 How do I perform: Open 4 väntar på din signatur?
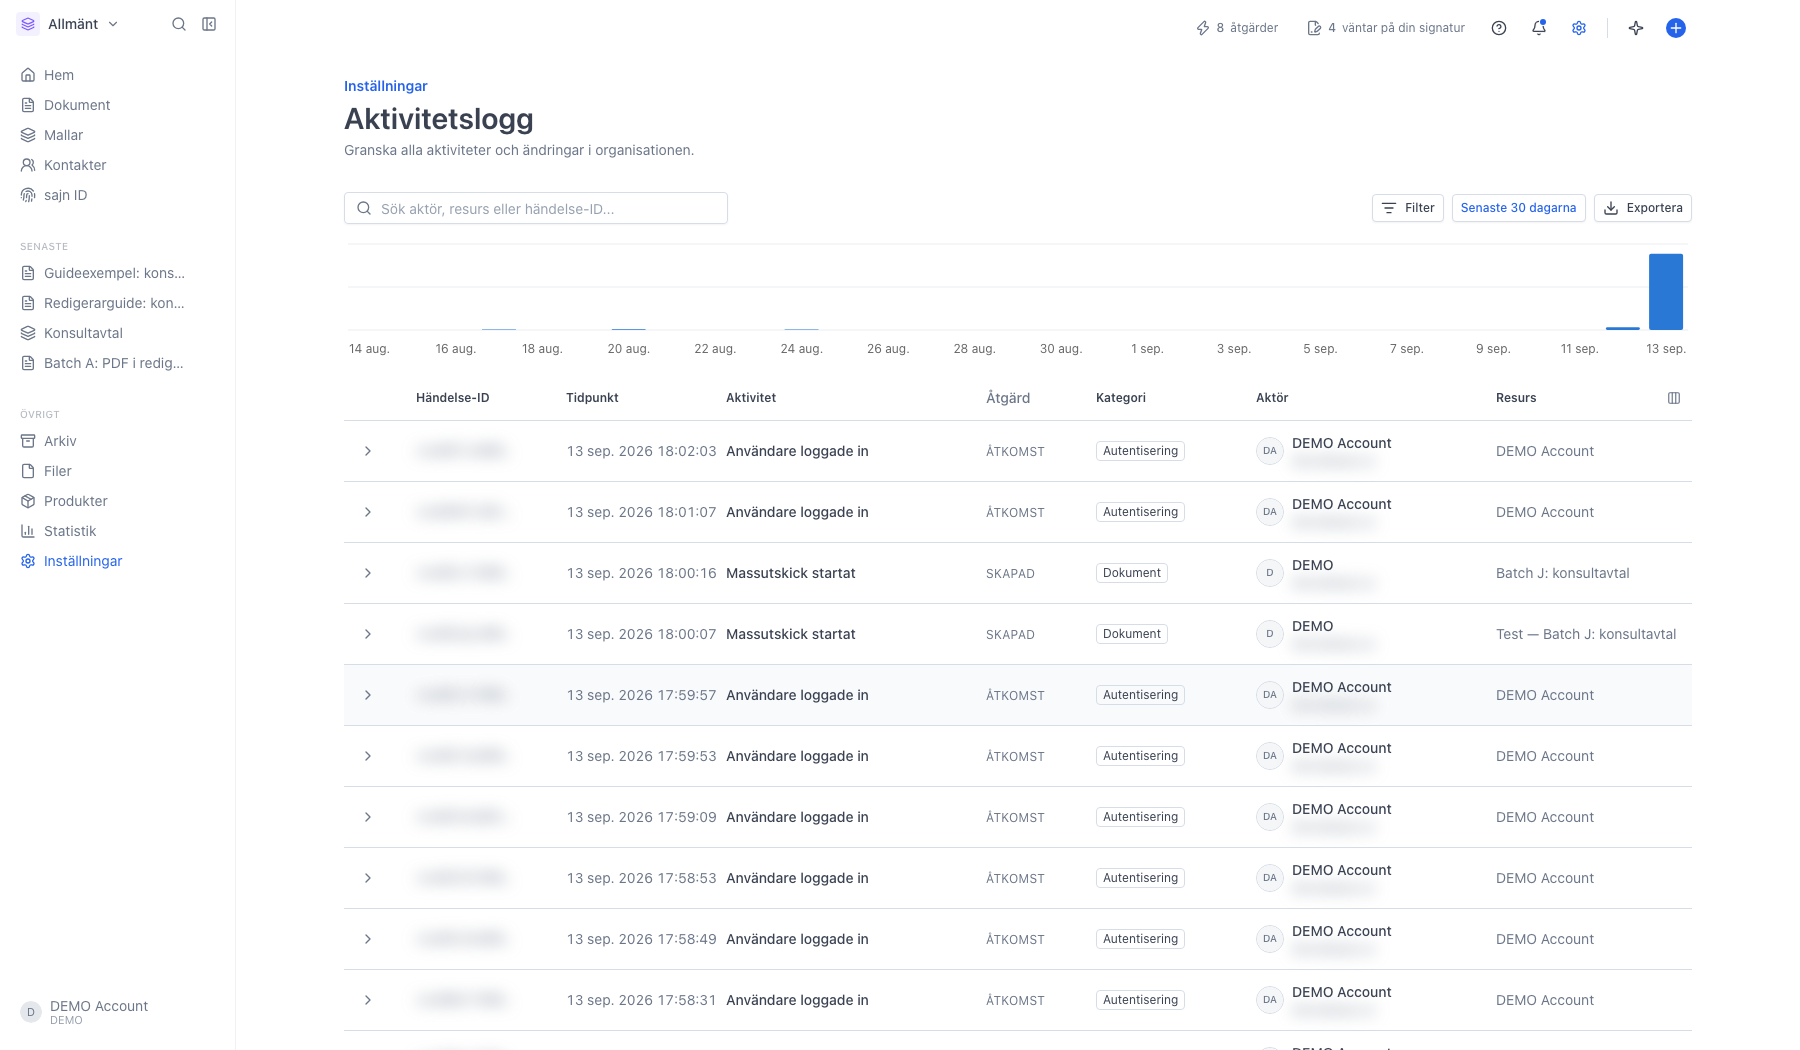[x=1386, y=28]
